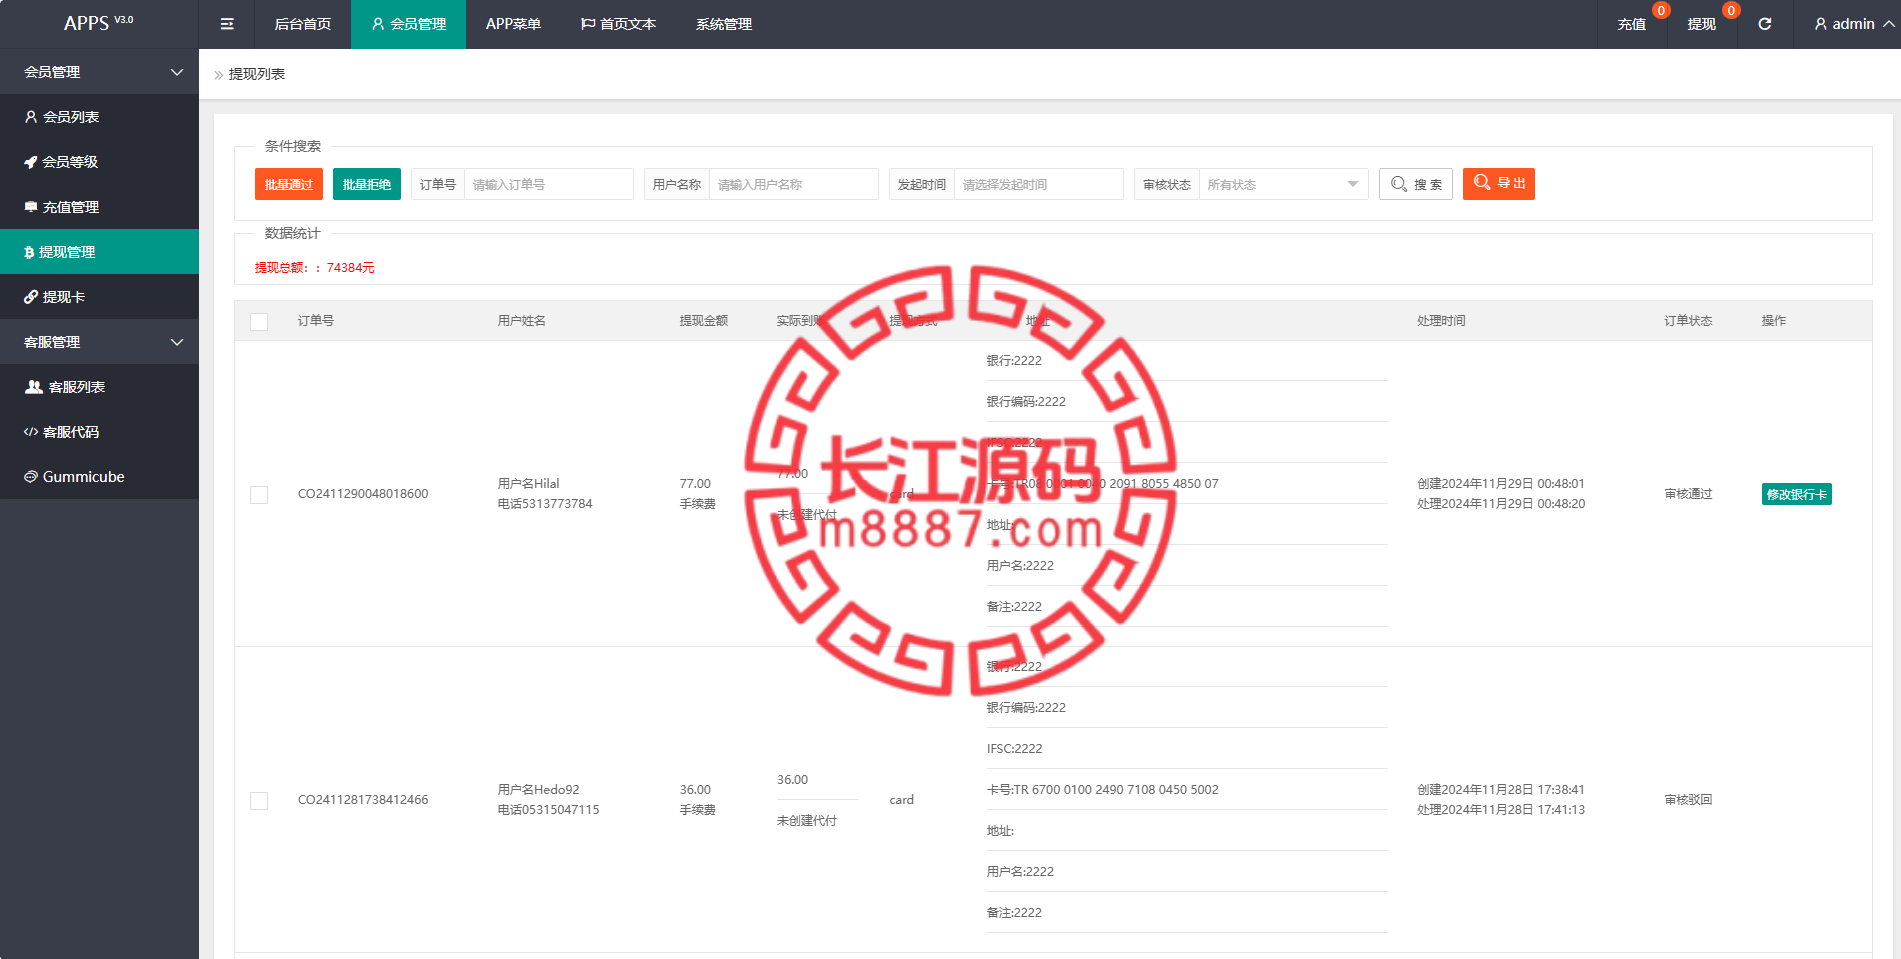1901x959 pixels.
Task: Click order number CO2411290048018600
Action: tap(363, 494)
